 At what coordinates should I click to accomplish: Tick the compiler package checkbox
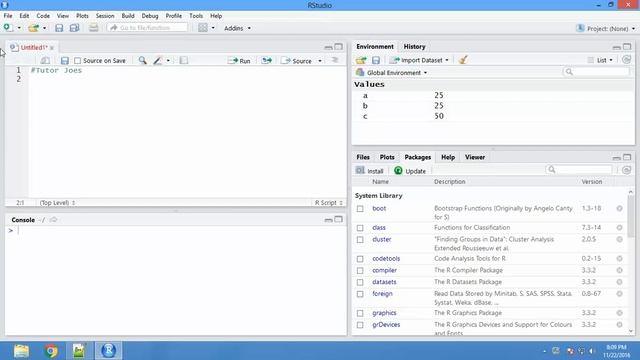360,271
